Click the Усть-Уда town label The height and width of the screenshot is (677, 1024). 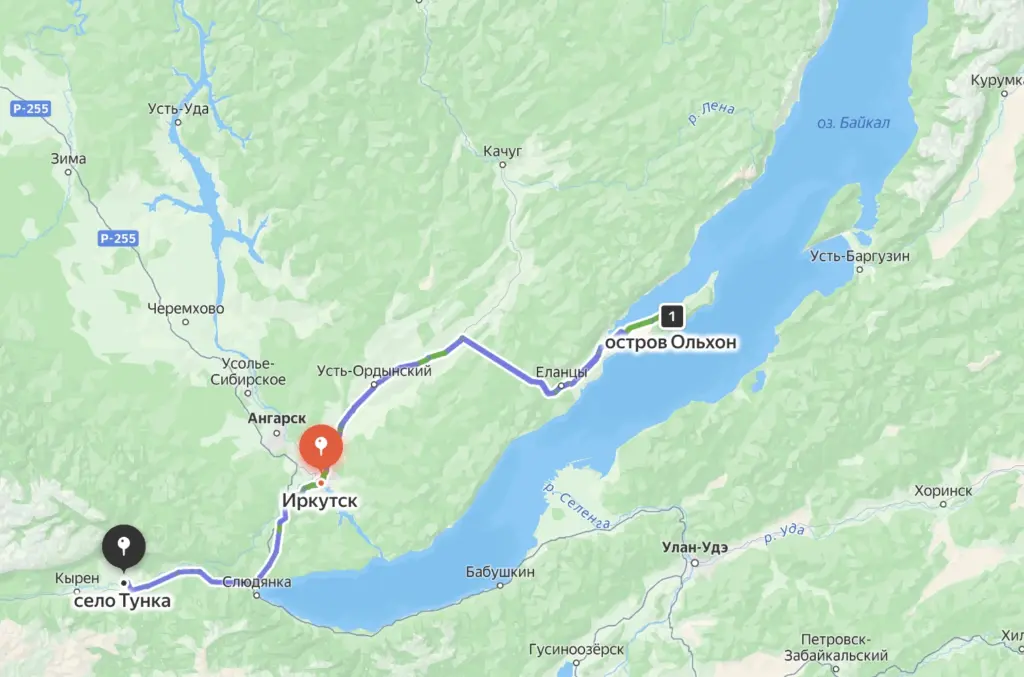point(178,108)
